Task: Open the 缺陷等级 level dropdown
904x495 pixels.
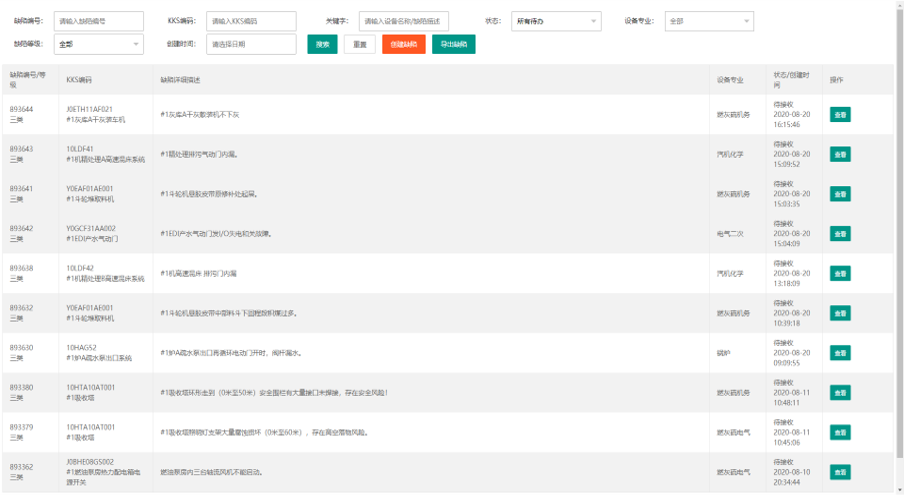Action: coord(97,44)
